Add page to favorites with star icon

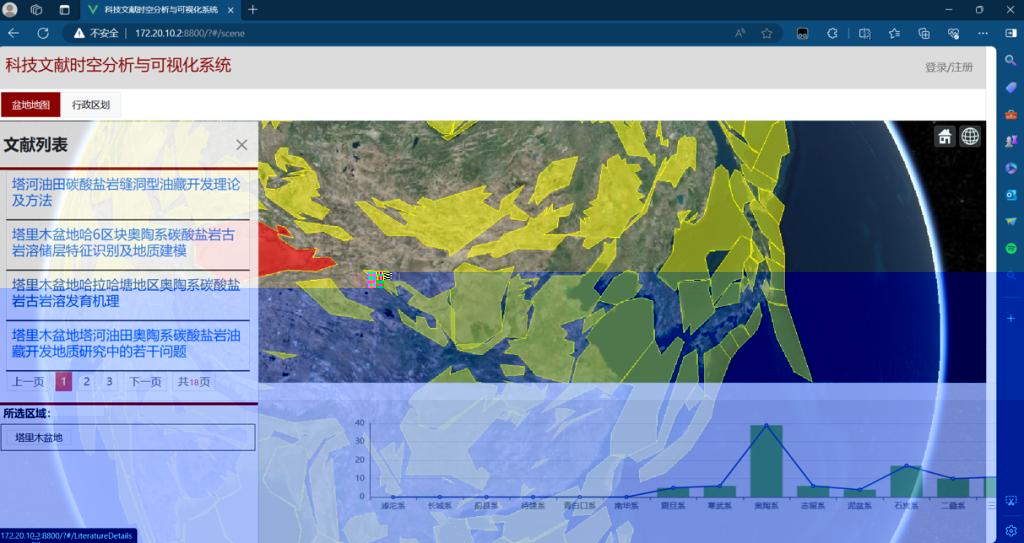pos(767,33)
